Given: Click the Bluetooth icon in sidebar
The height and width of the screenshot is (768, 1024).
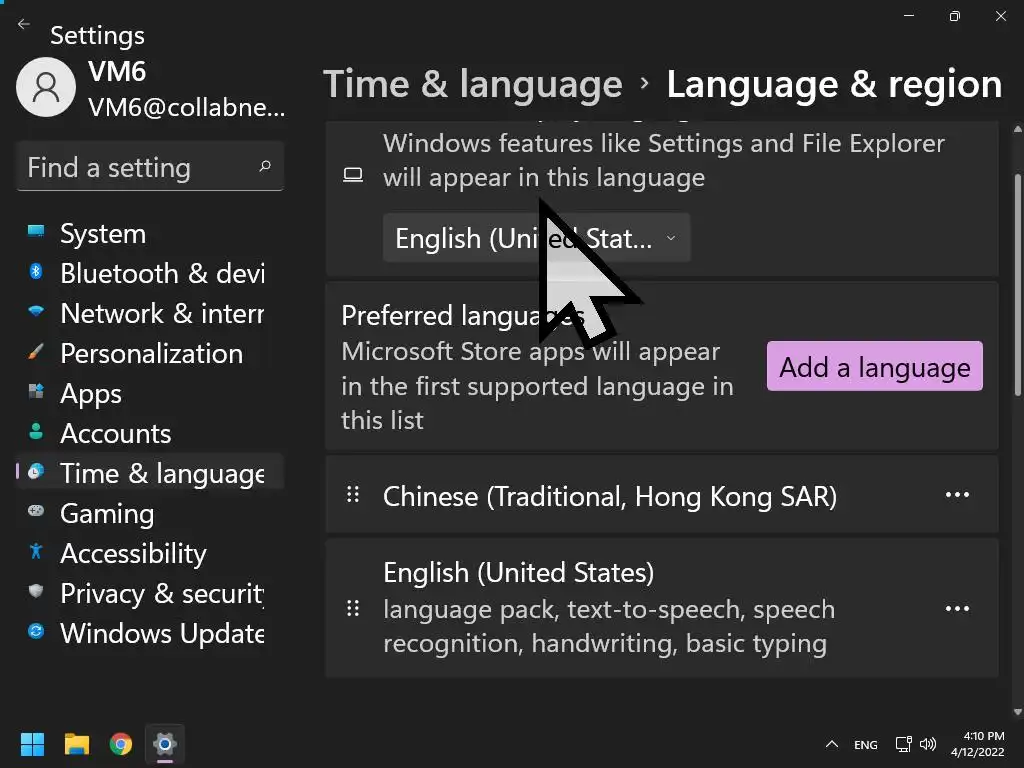Looking at the screenshot, I should pos(36,273).
